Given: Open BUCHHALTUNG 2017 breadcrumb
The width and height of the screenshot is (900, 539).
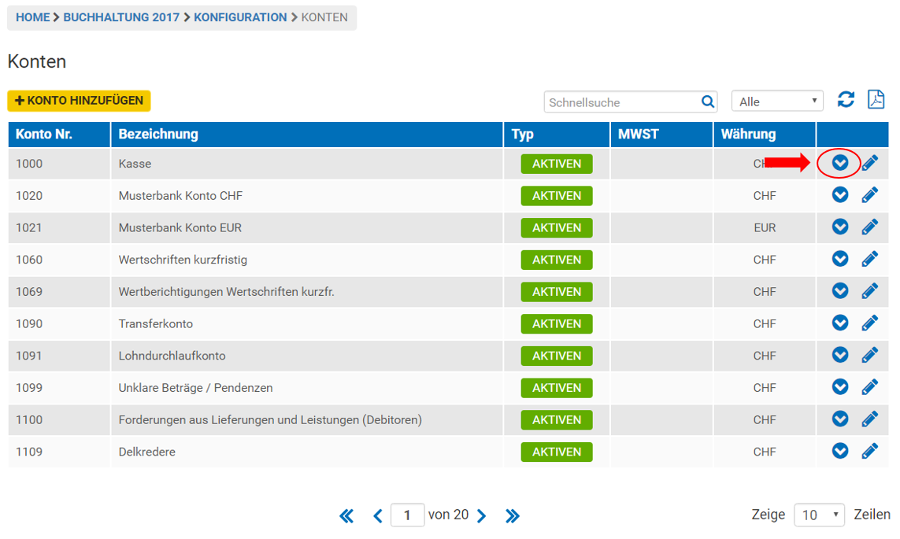Looking at the screenshot, I should (x=121, y=17).
